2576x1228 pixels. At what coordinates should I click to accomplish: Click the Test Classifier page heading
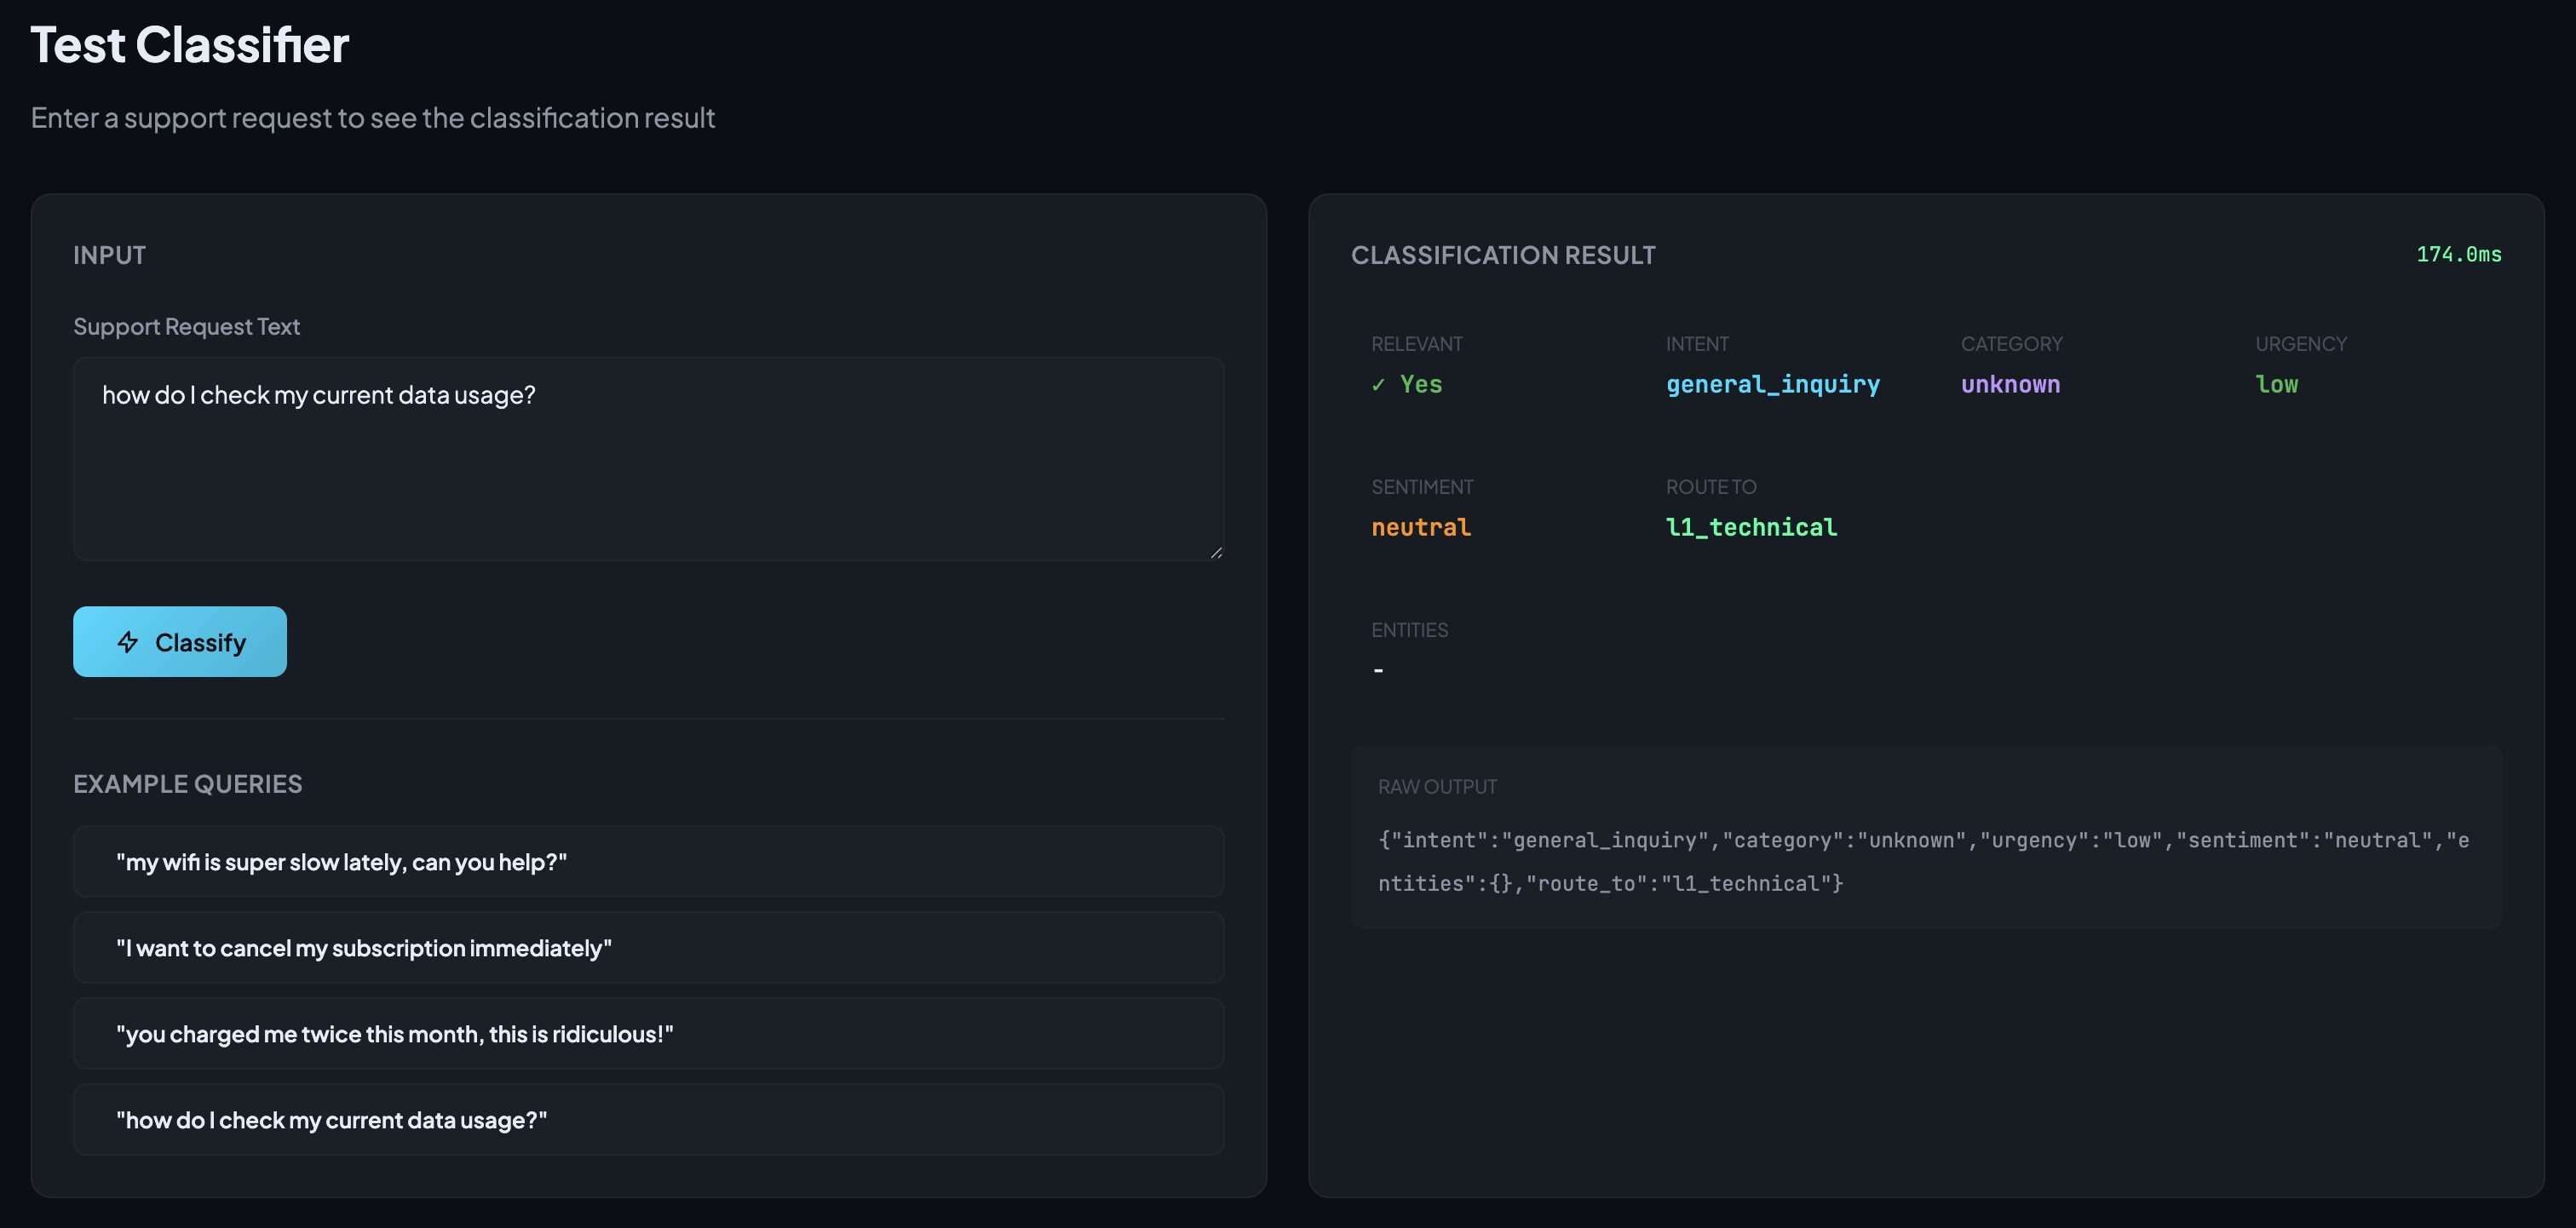[x=190, y=46]
